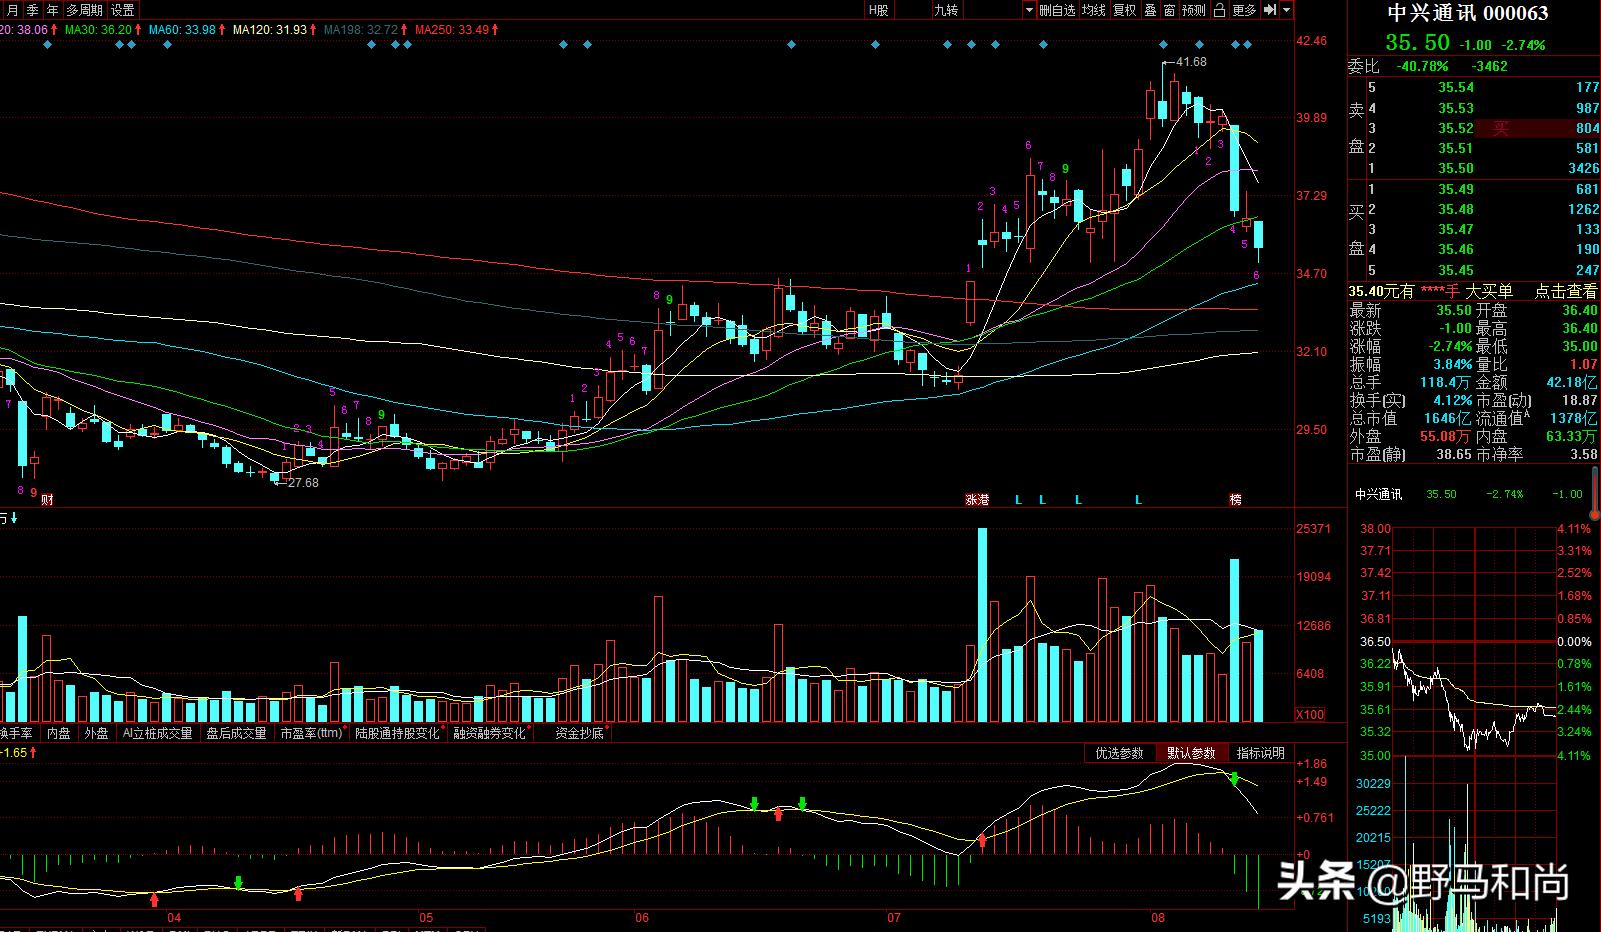The width and height of the screenshot is (1601, 932).
Task: Toggle the 均线 moving average lines
Action: pyautogui.click(x=1094, y=10)
